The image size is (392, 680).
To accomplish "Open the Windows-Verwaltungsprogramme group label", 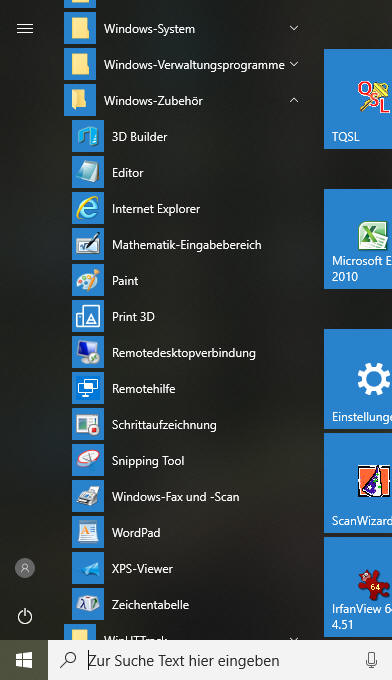I will (x=194, y=65).
